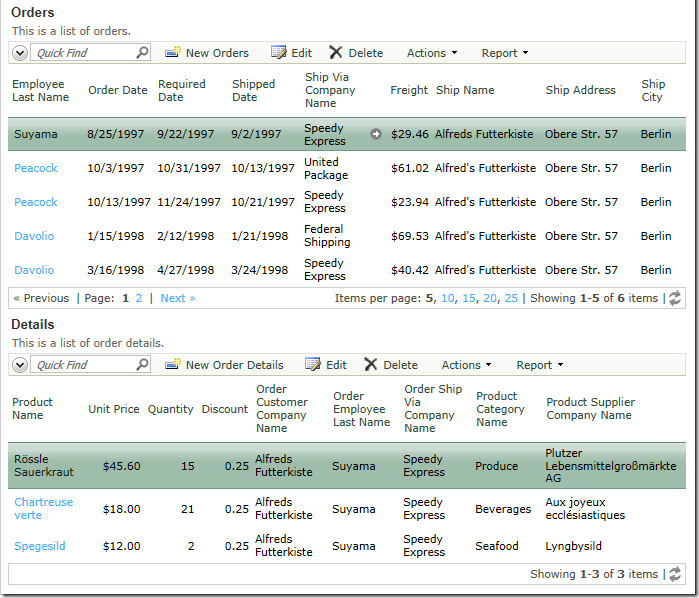Show 25 items per page
Viewport: 699px width, 598px height.
pos(511,298)
